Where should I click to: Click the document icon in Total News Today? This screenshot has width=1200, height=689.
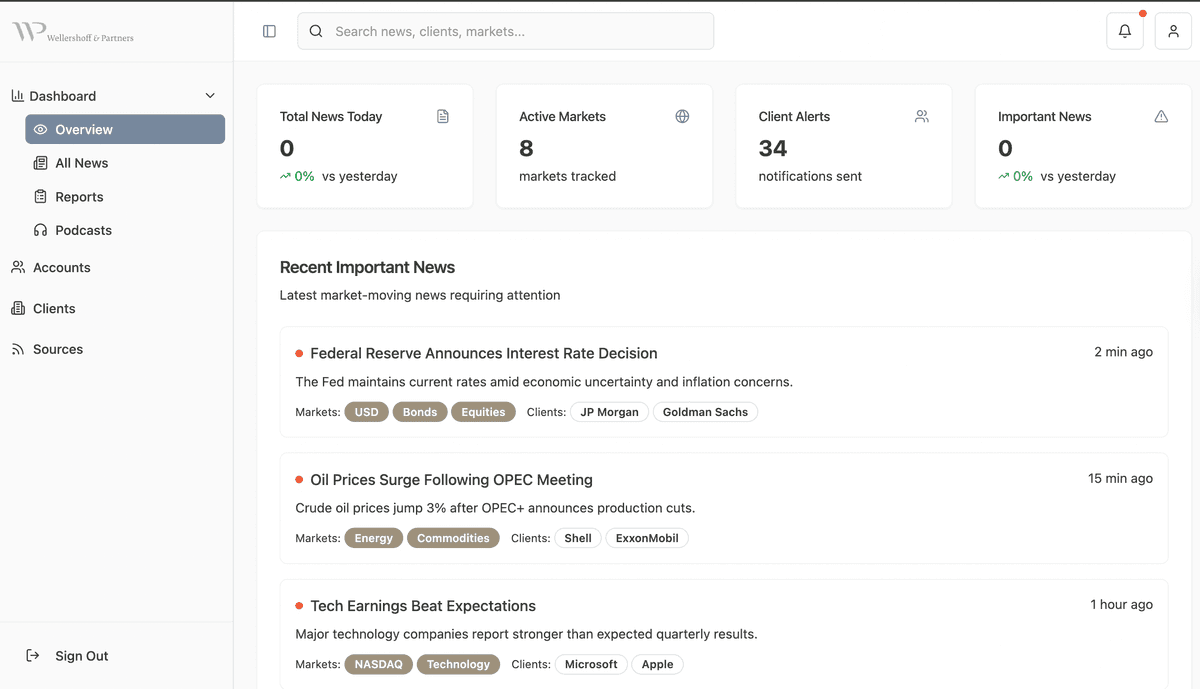[x=443, y=117]
